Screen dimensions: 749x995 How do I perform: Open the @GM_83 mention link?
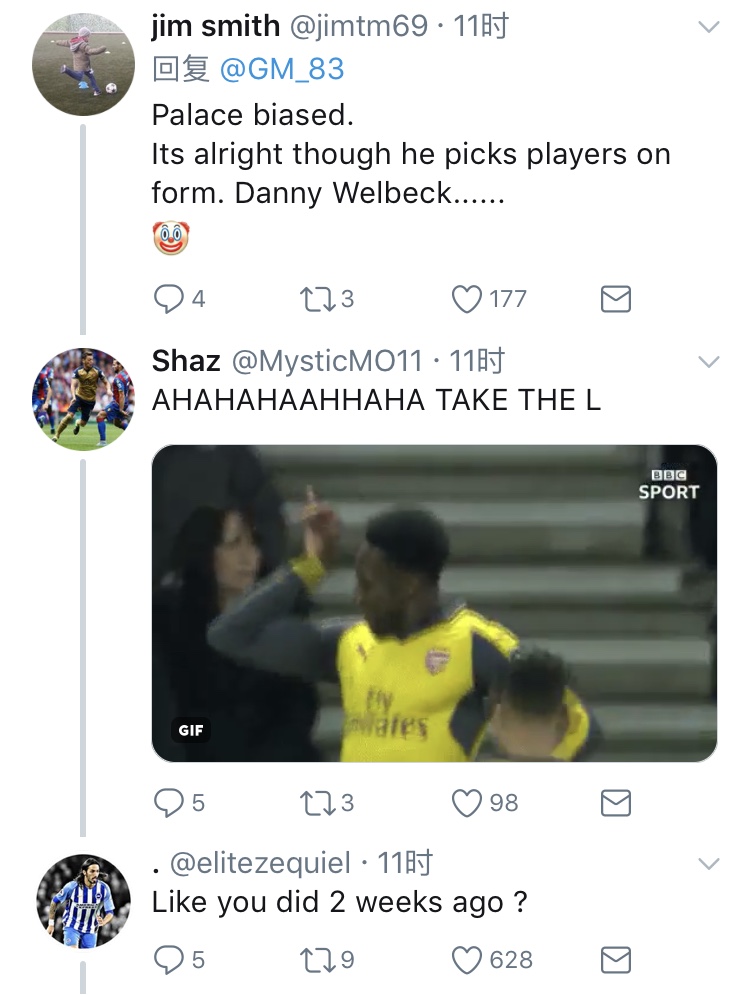click(x=280, y=69)
